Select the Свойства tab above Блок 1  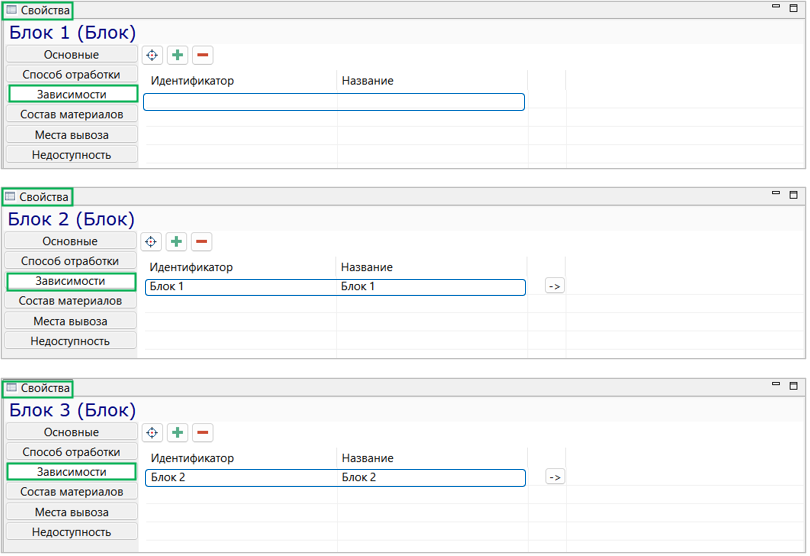coord(38,10)
